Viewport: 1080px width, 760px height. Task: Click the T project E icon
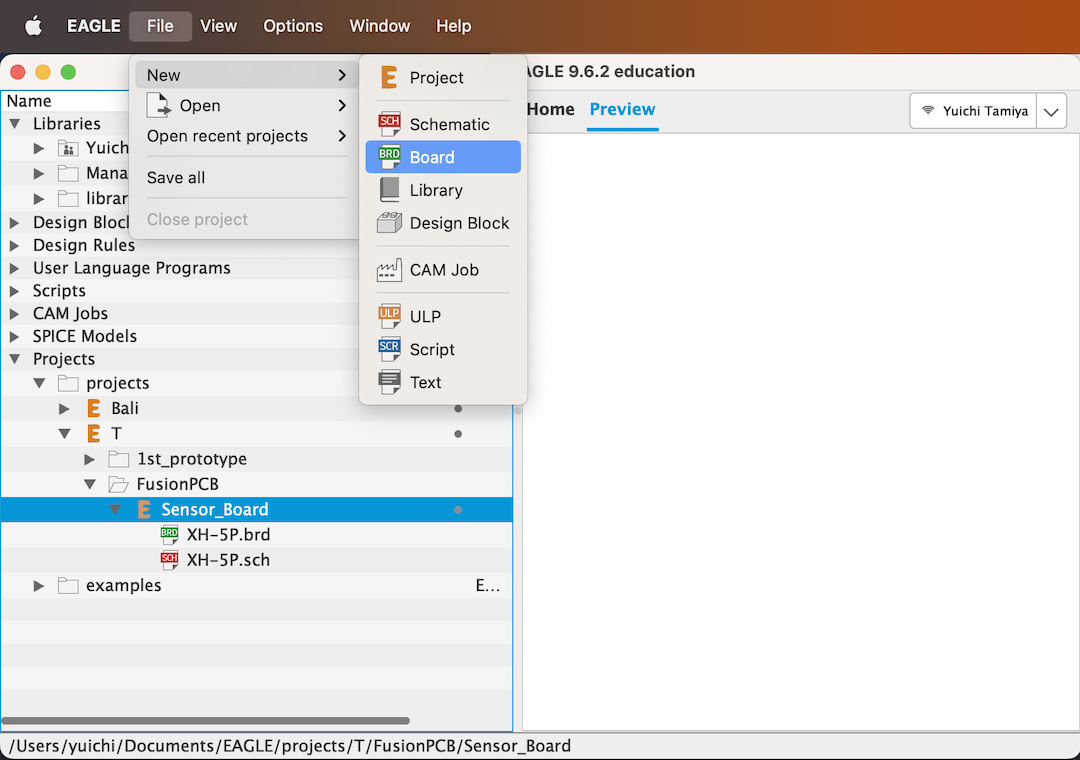click(x=94, y=433)
